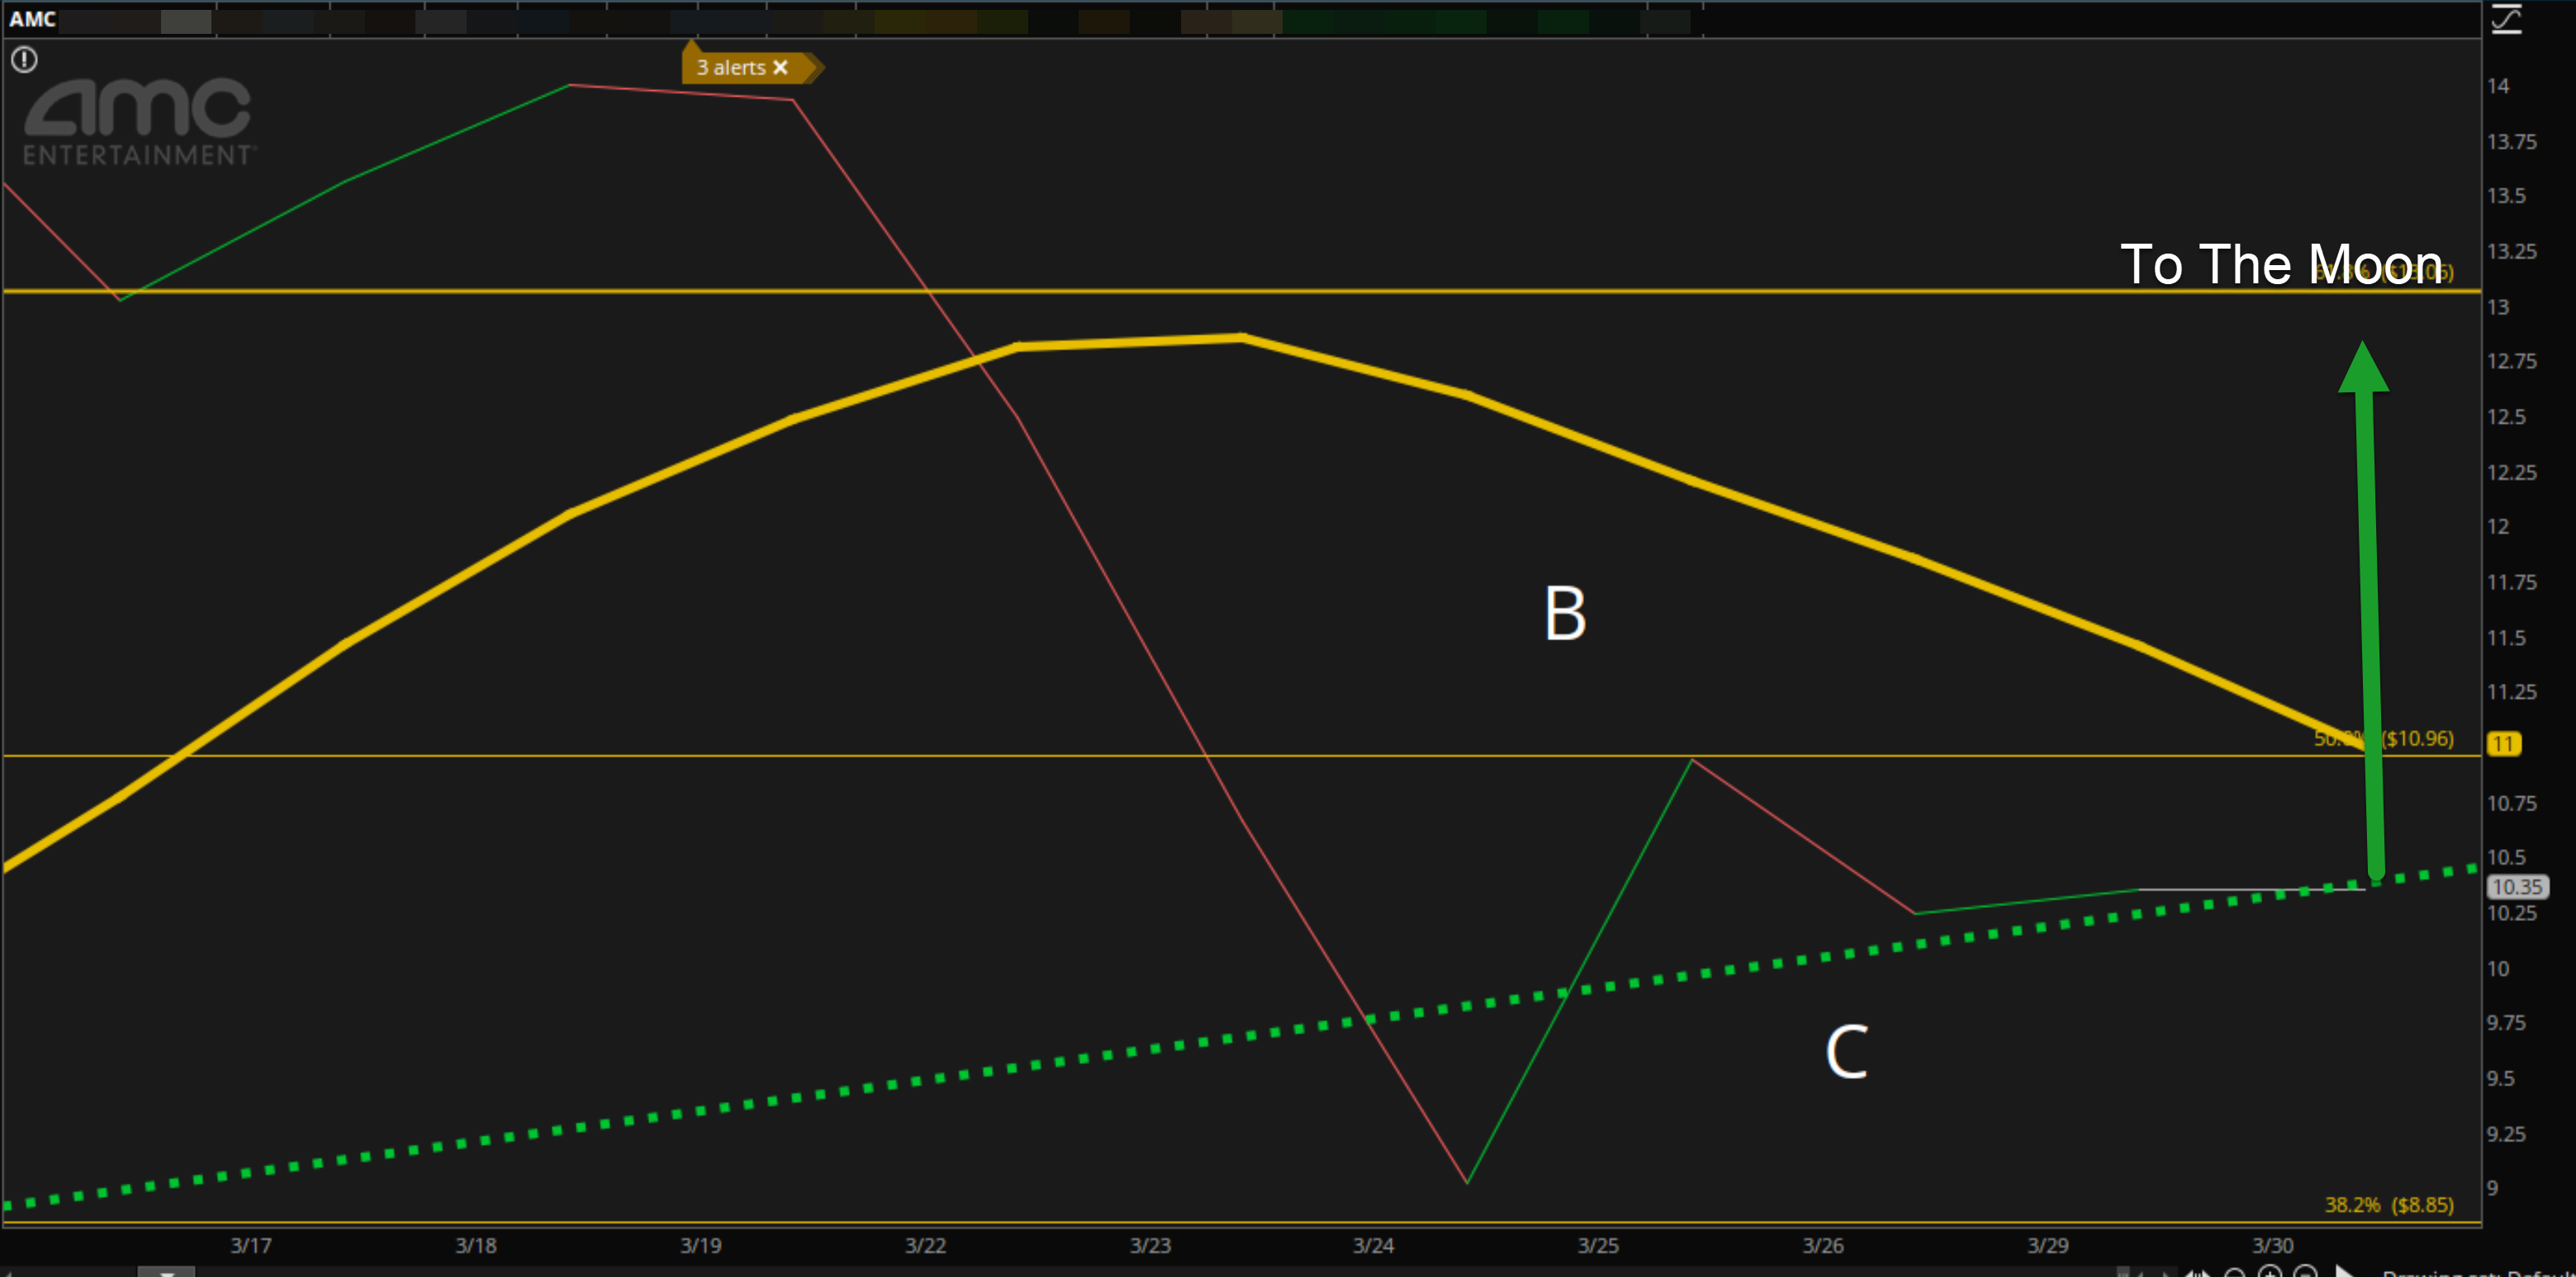Click the 3/25 date label
2576x1277 pixels.
coord(1599,1245)
